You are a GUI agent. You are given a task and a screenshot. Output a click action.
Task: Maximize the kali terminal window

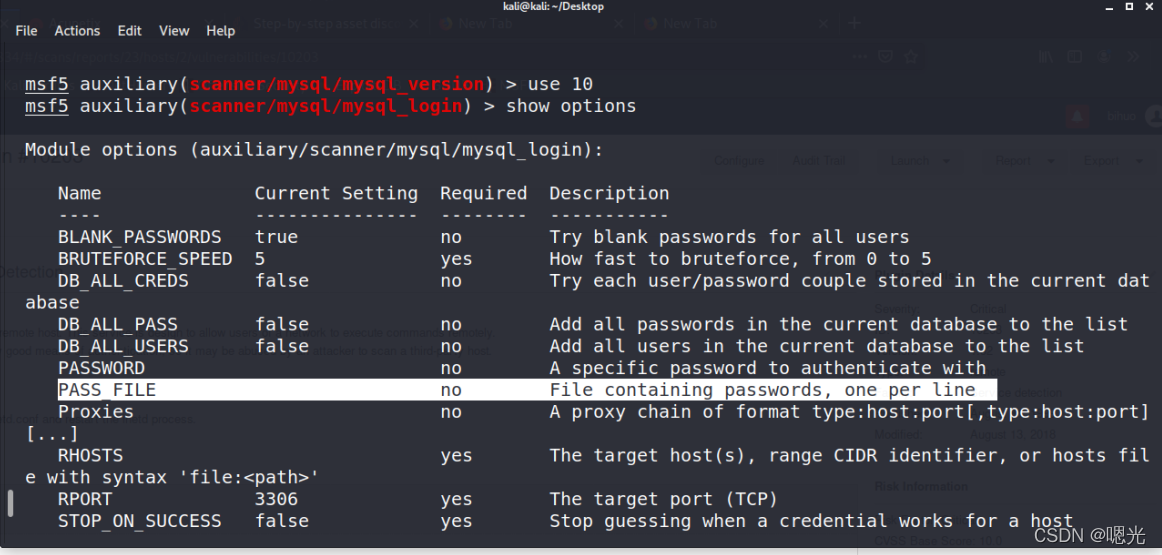1129,7
